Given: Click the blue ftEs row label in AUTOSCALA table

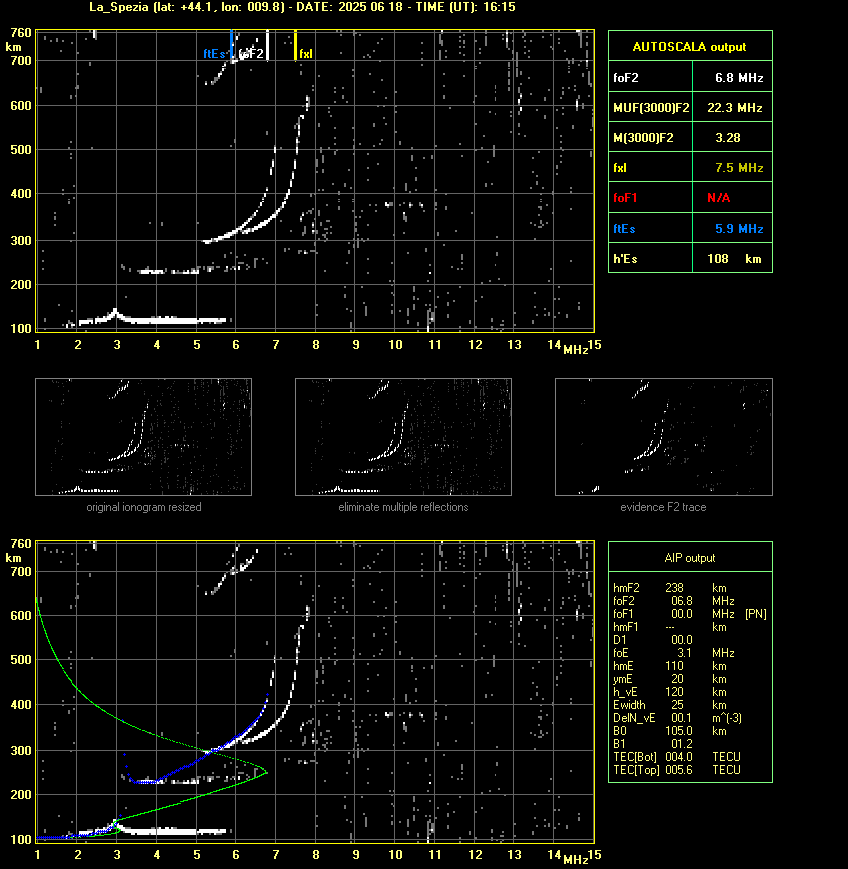Looking at the screenshot, I should 624,229.
